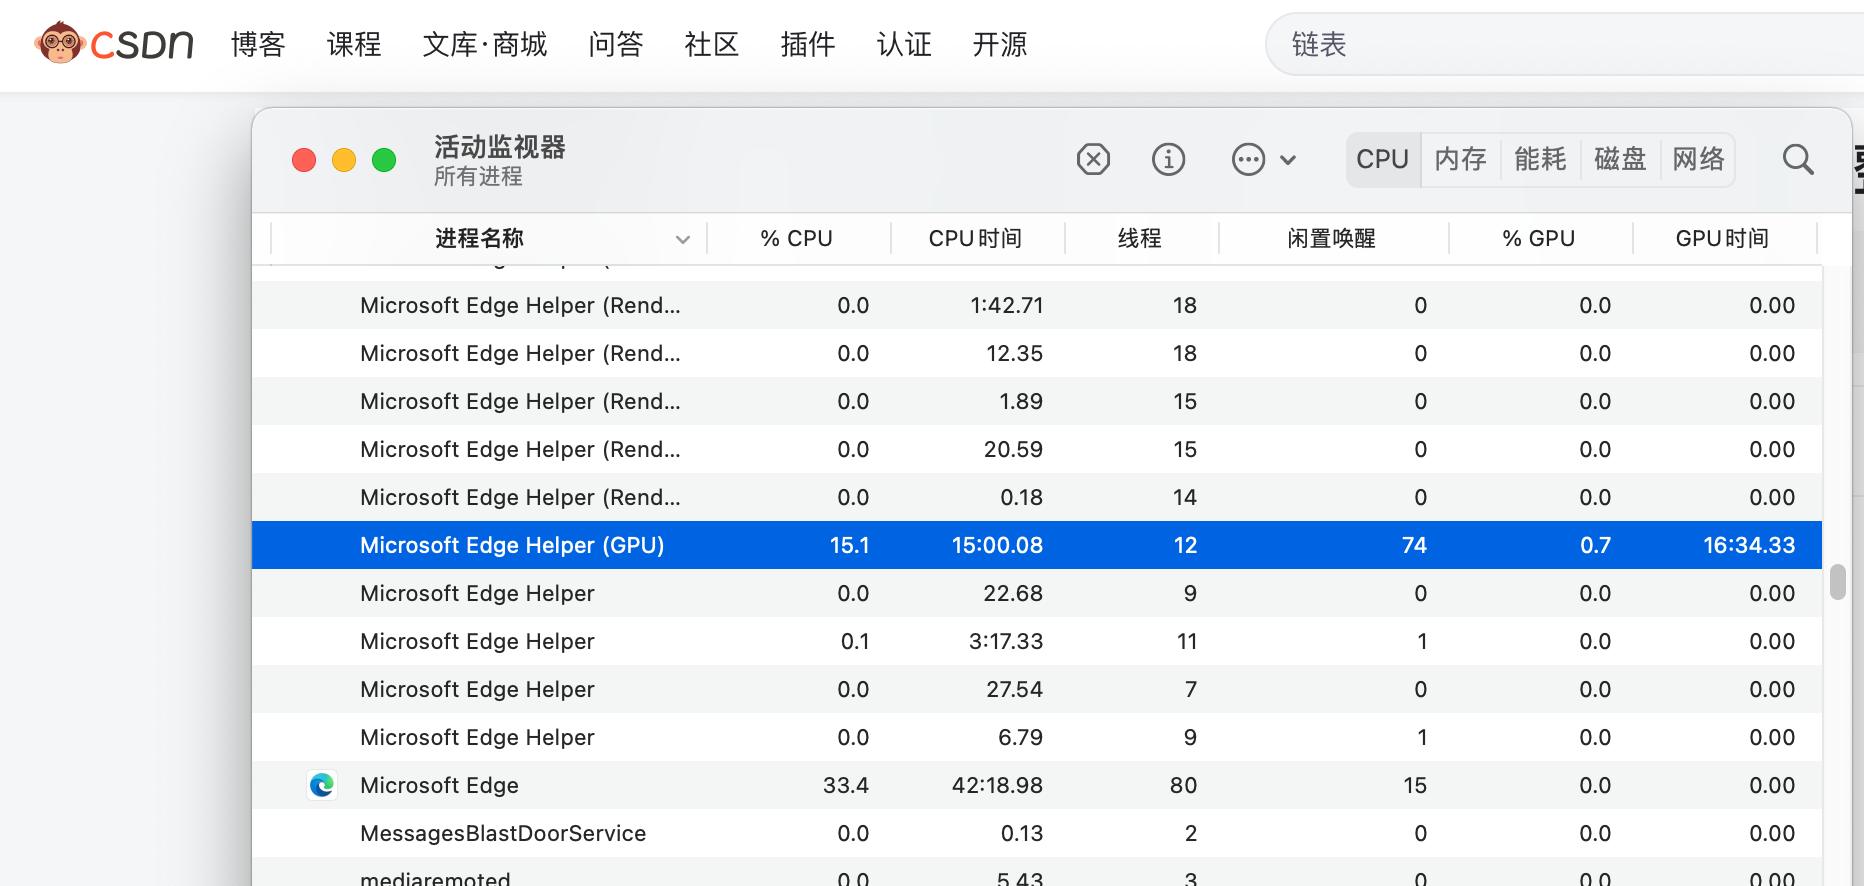The width and height of the screenshot is (1864, 886).
Task: Switch to the 磁盘 tab
Action: pos(1620,159)
